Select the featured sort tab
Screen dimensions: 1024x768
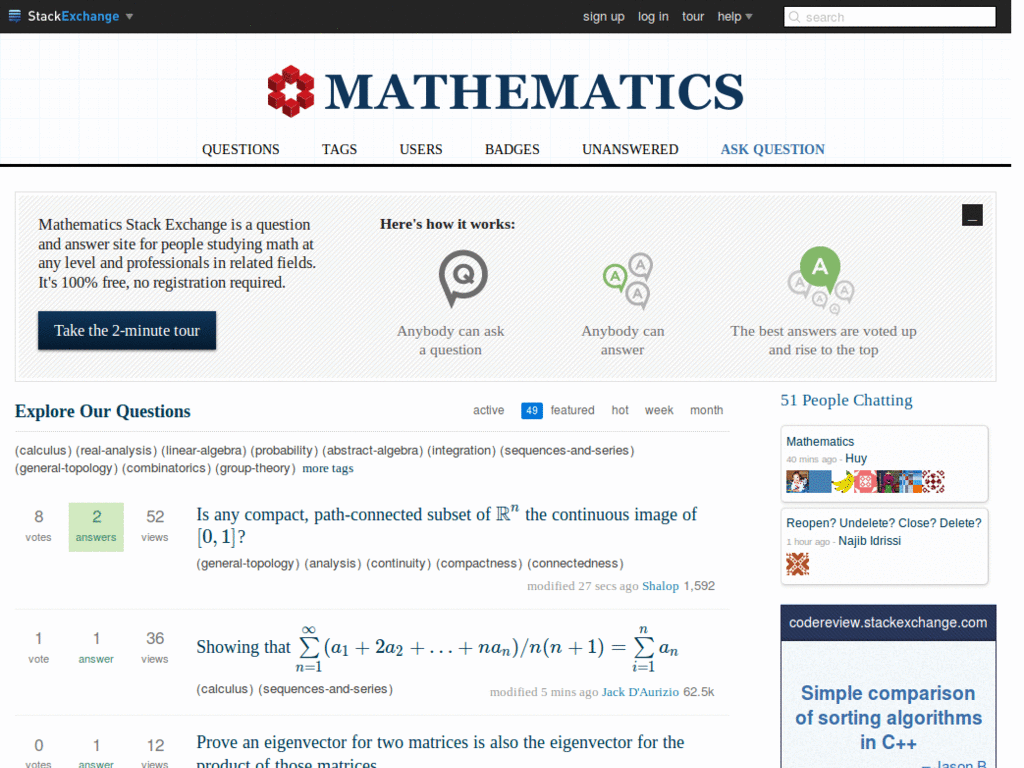pos(572,410)
